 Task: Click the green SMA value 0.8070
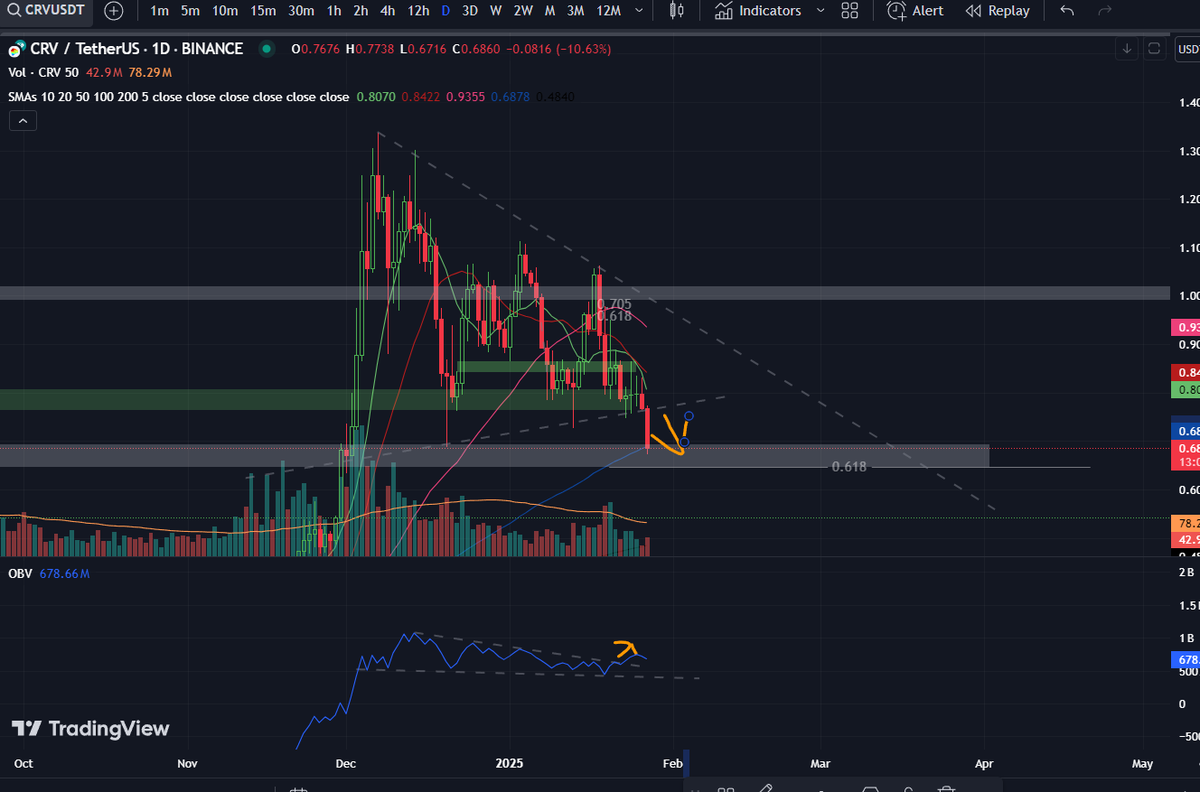[377, 97]
